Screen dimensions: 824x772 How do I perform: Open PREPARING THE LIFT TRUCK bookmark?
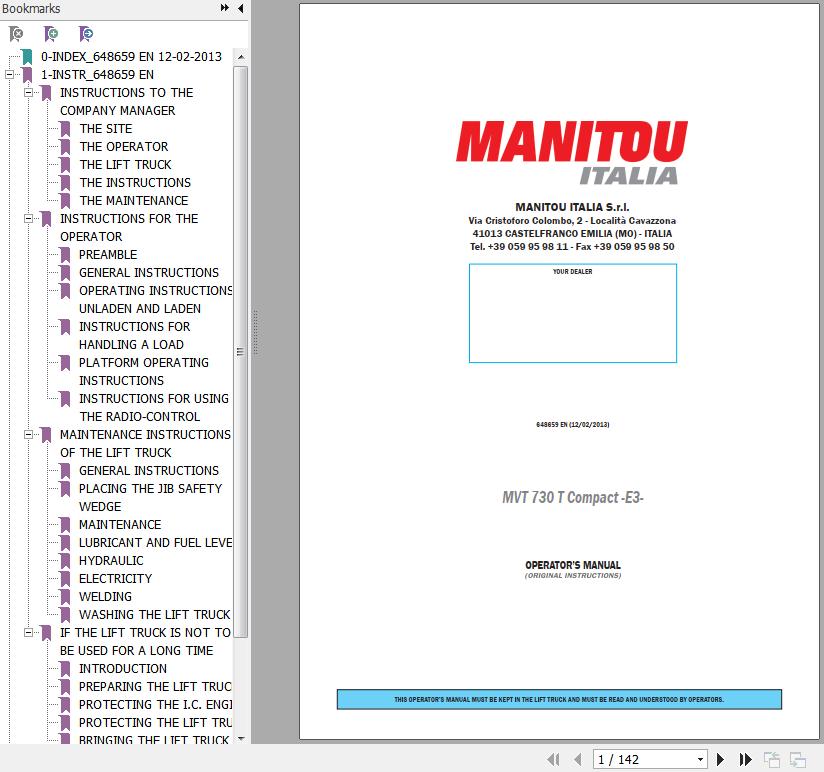tap(155, 687)
